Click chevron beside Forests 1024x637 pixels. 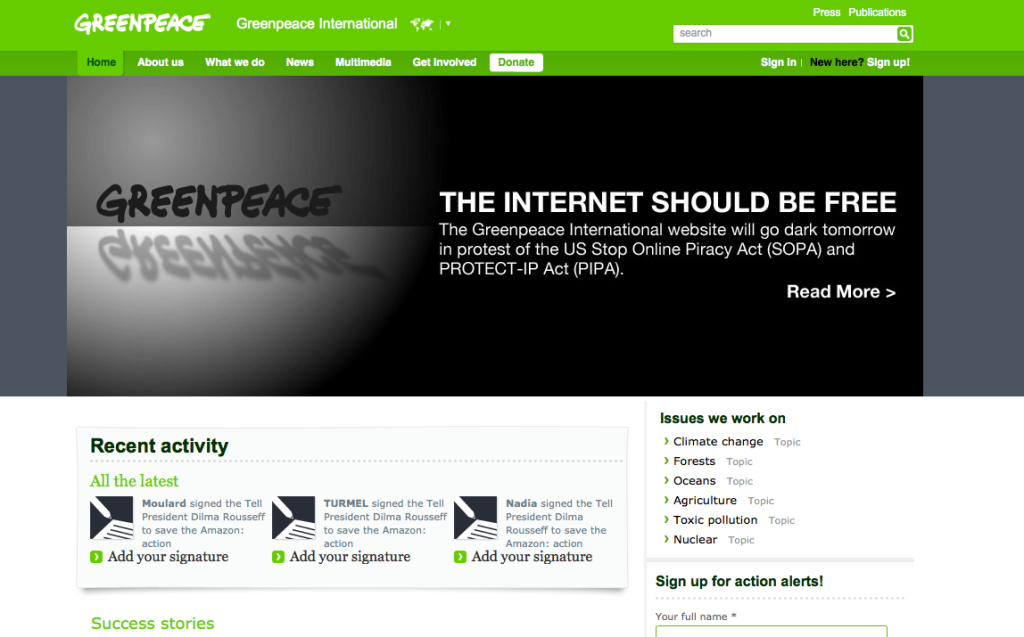coord(666,461)
